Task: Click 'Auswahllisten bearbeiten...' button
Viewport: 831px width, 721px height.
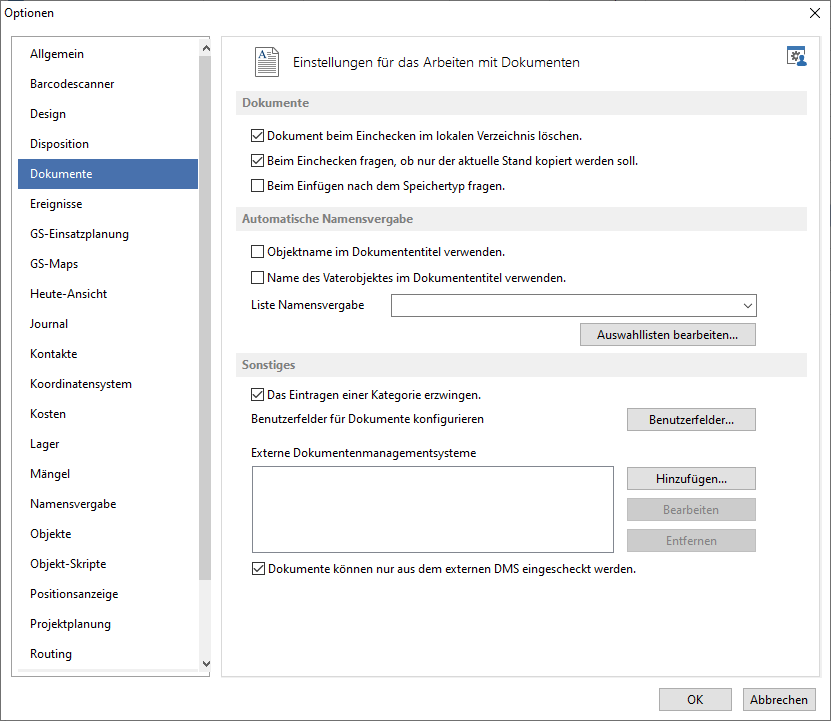Action: click(x=668, y=335)
